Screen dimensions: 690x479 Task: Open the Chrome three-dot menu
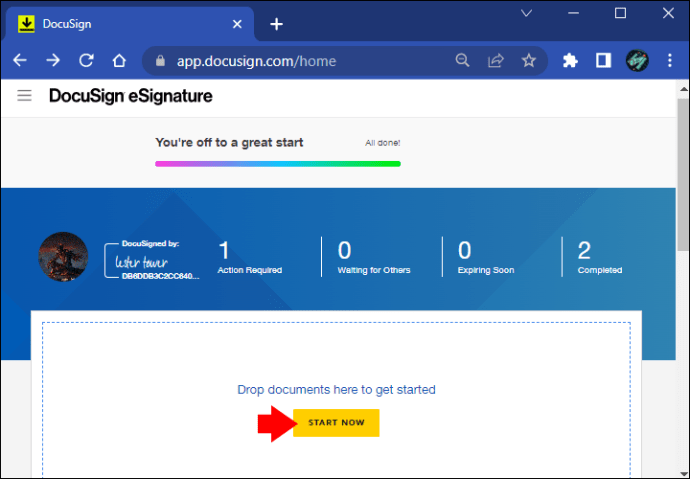[670, 60]
